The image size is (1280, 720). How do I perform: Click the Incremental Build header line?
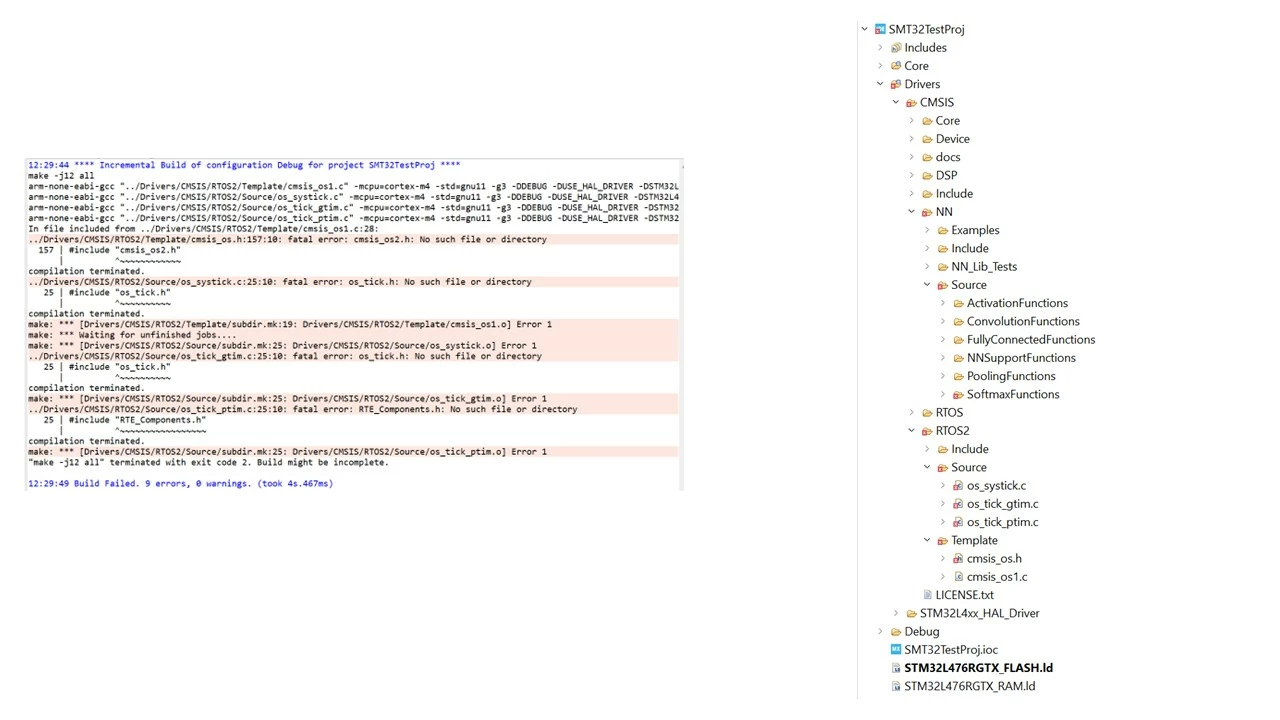tap(244, 165)
